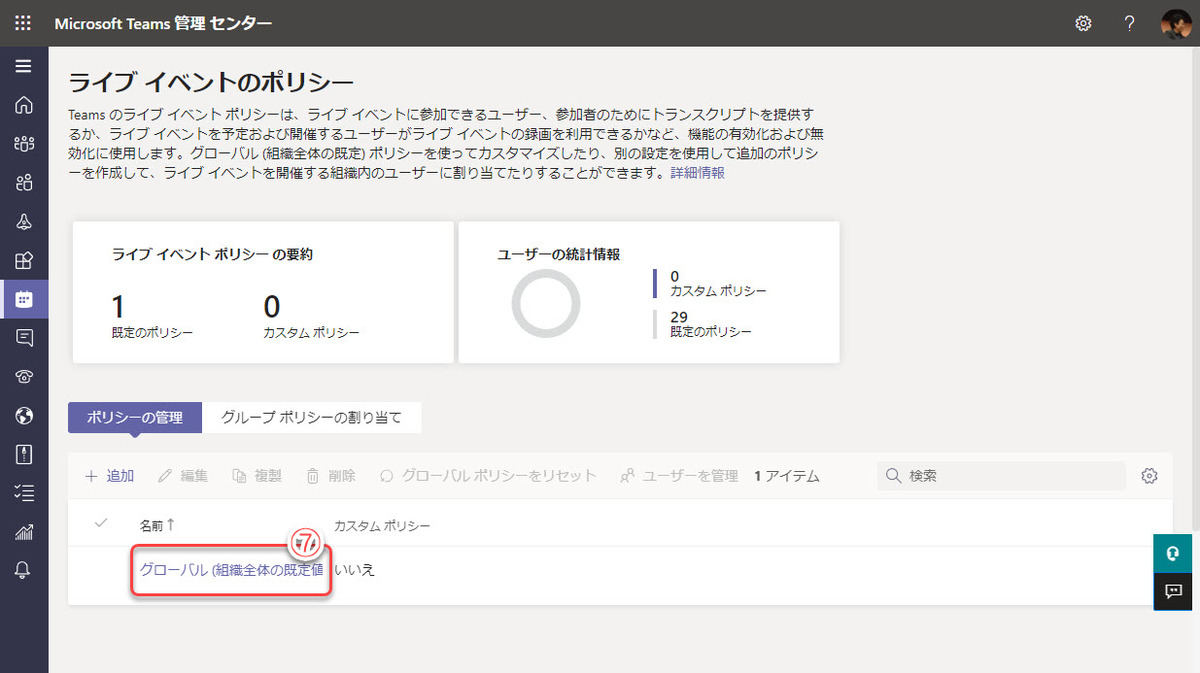Open Locations globe sidebar icon

pos(24,415)
